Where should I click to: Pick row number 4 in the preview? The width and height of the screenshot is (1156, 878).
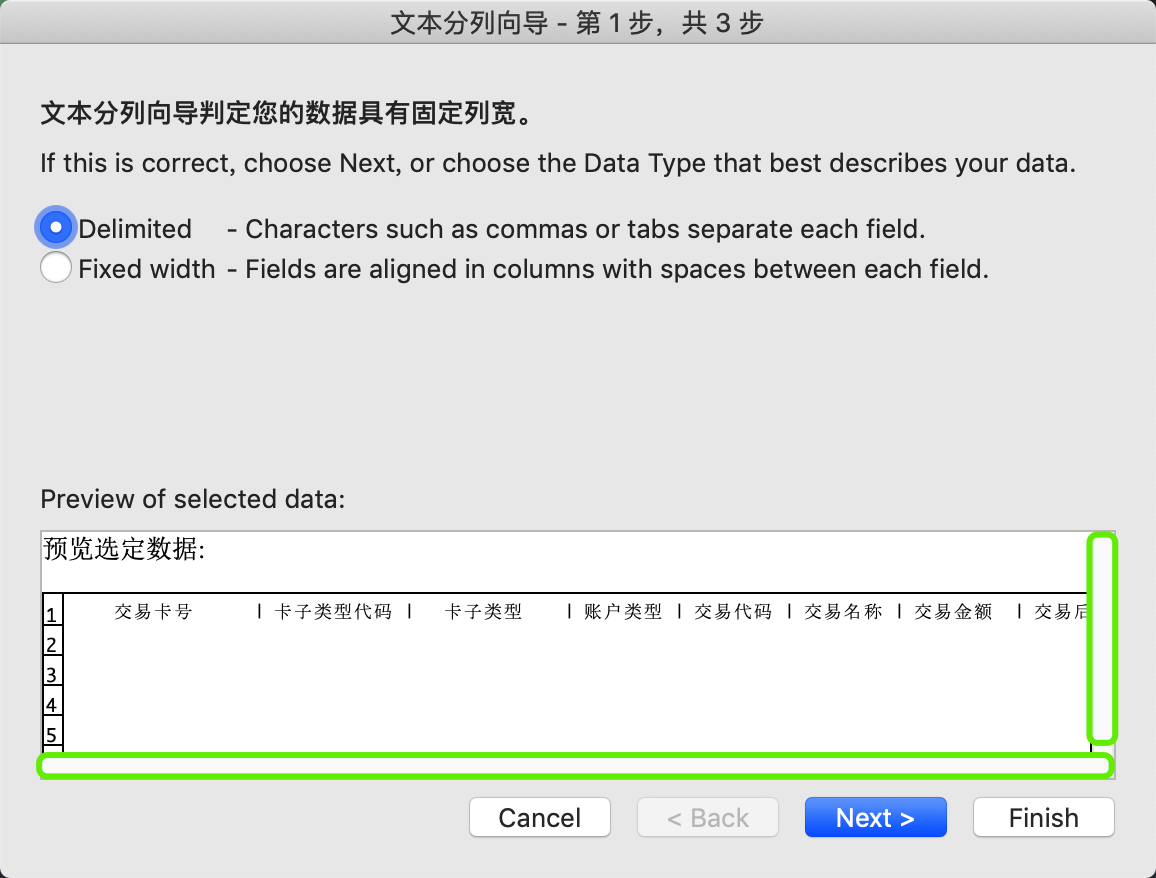(x=52, y=703)
